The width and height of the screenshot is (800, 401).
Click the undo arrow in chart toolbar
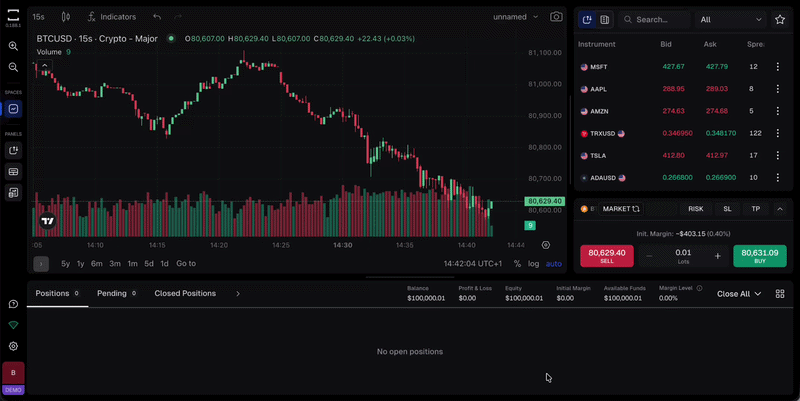click(157, 17)
